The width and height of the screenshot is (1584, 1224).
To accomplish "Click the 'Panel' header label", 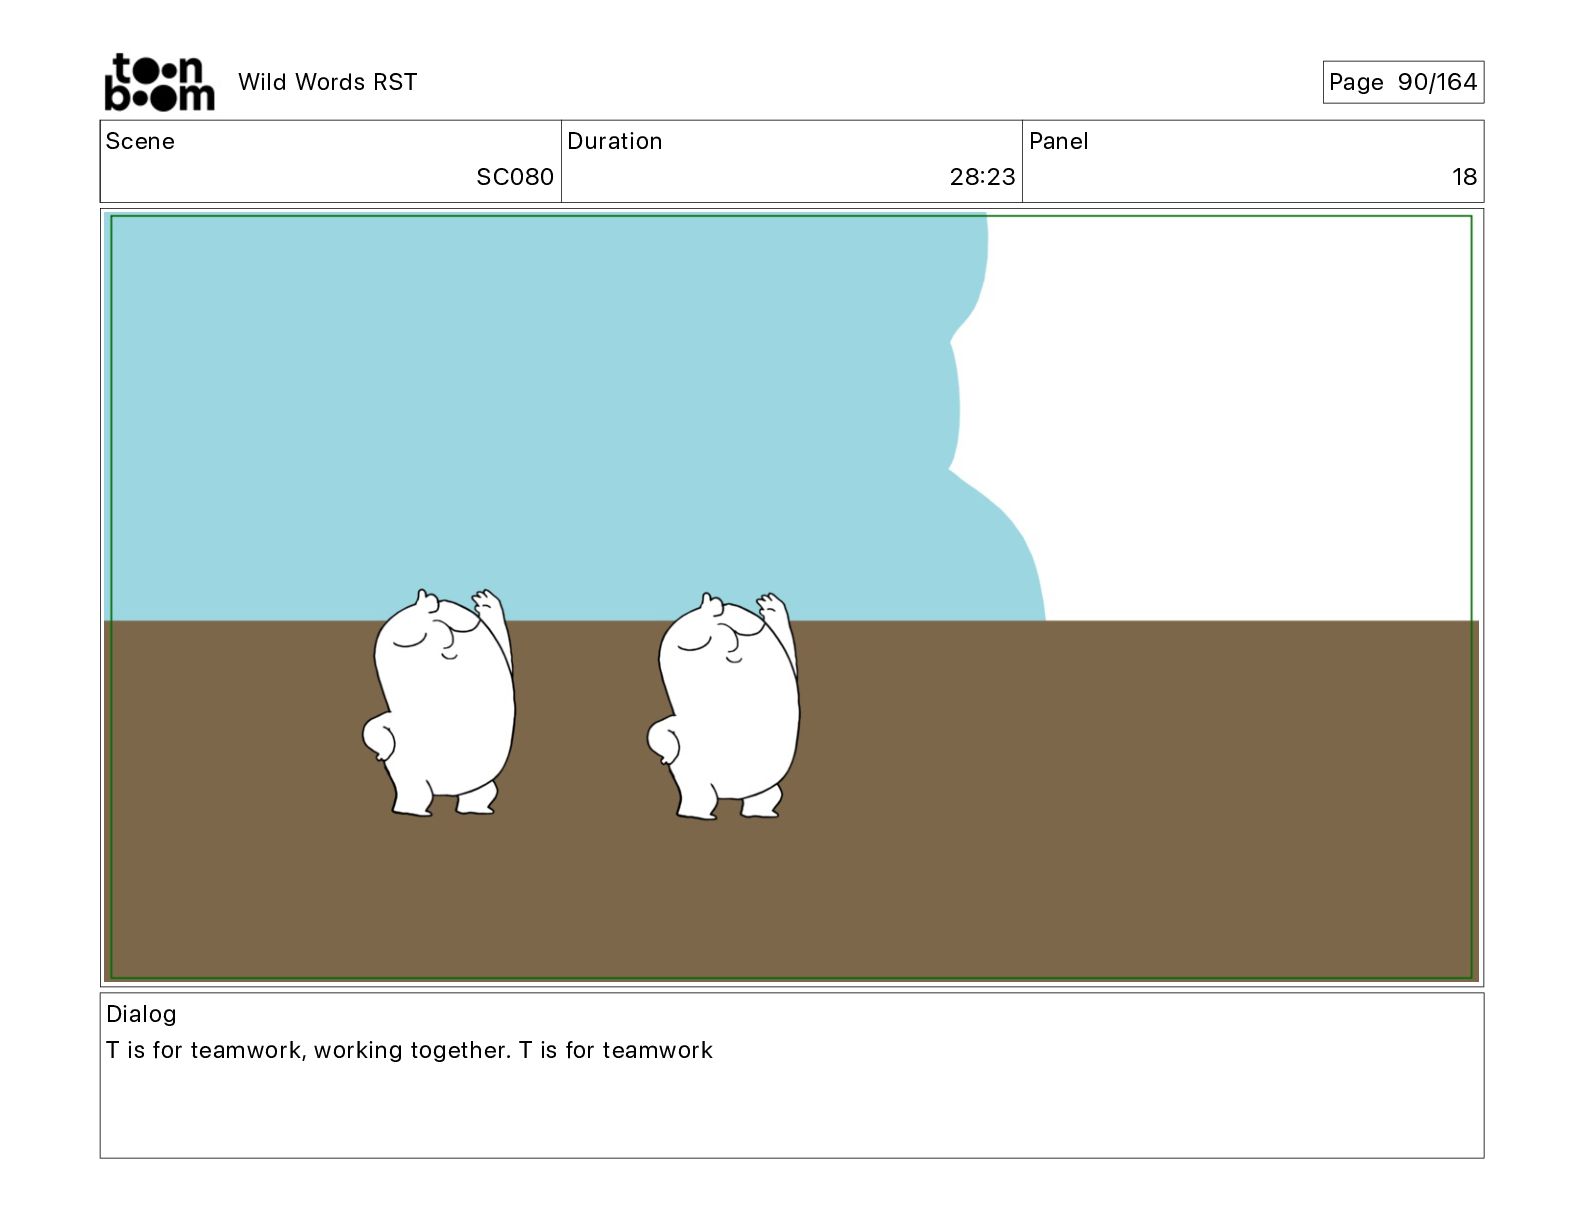I will click(1058, 141).
